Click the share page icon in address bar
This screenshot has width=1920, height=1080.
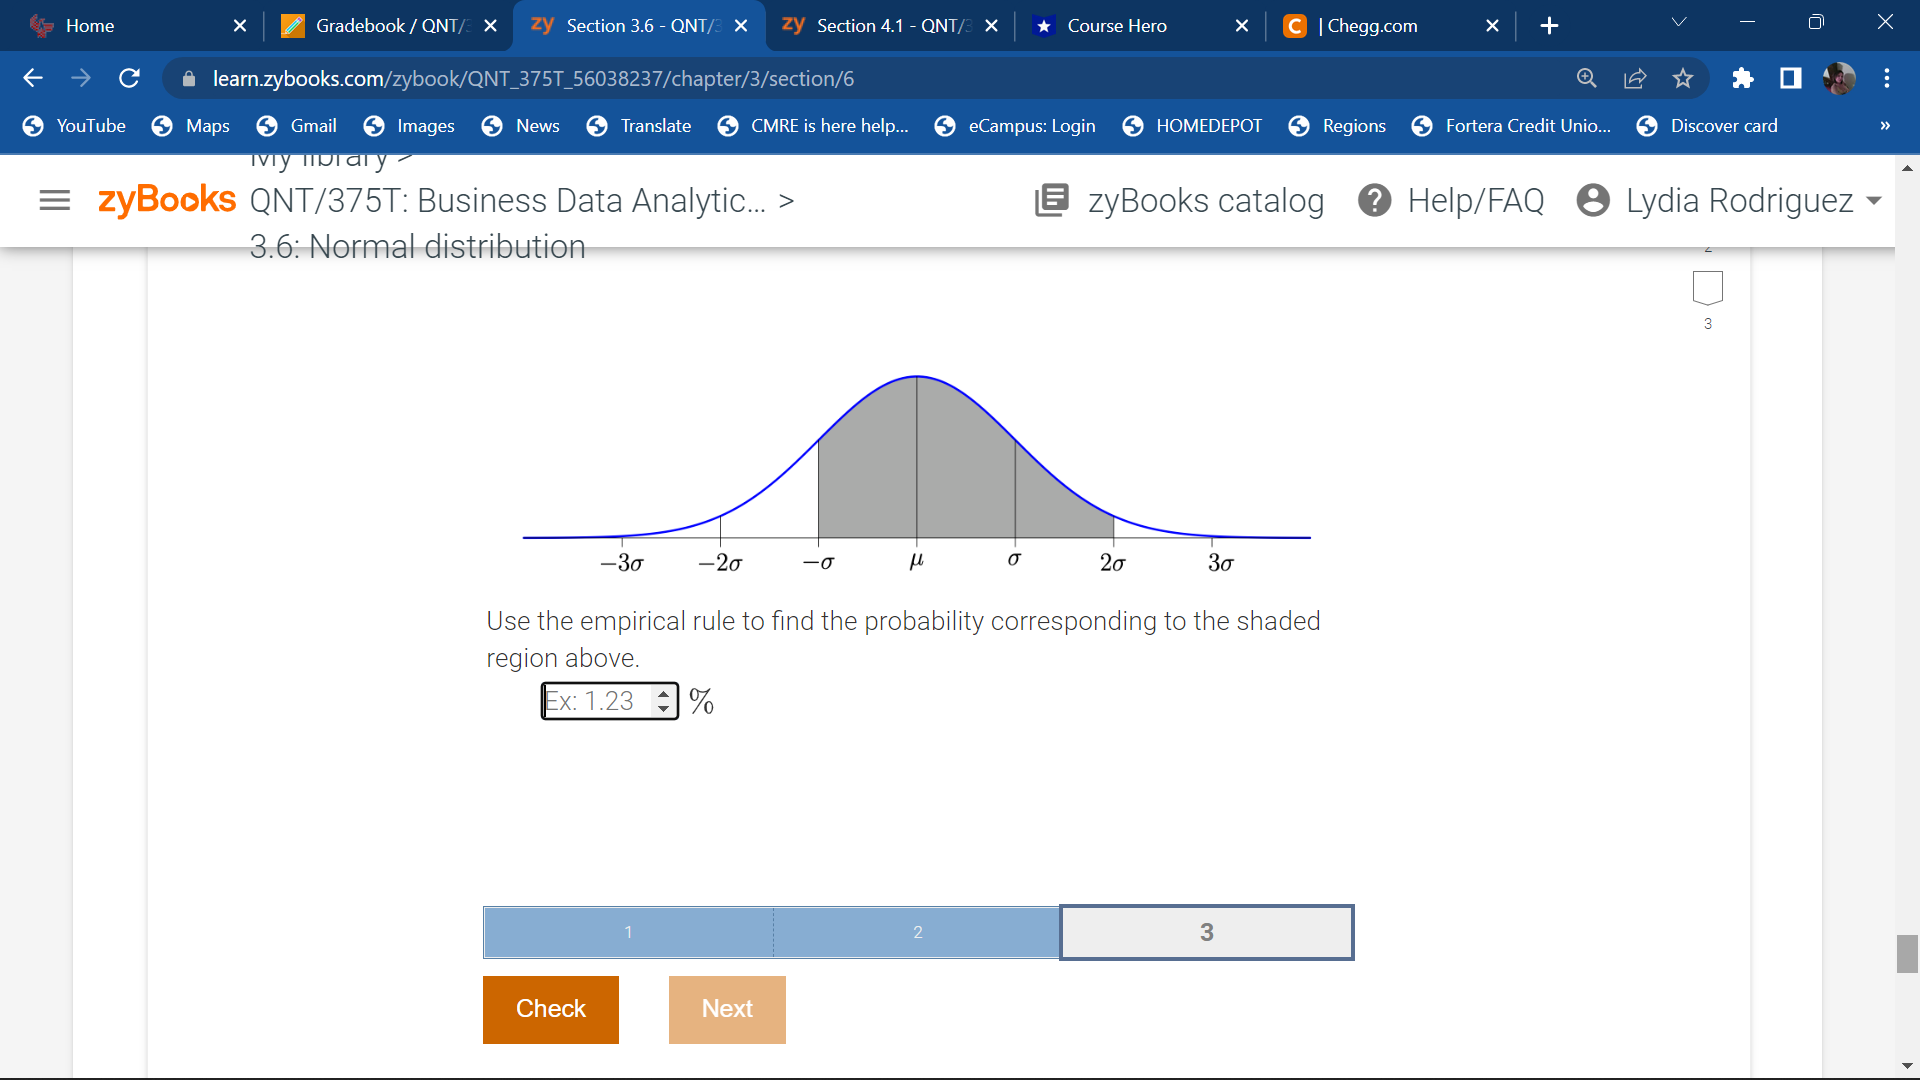pyautogui.click(x=1635, y=78)
